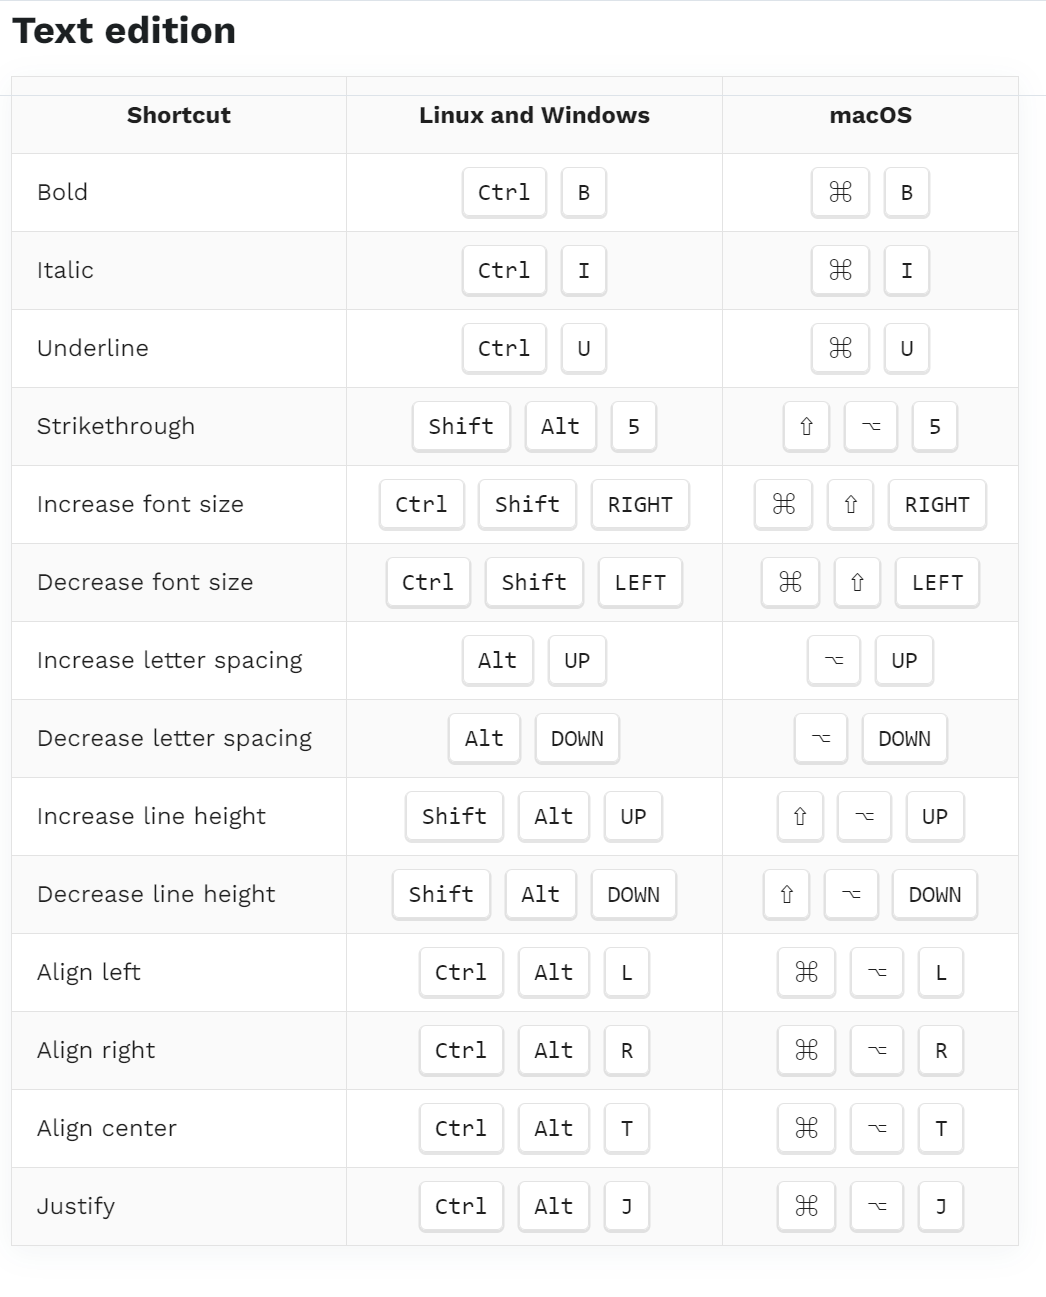Image resolution: width=1046 pixels, height=1297 pixels.
Task: Click Command key icon in Underline row
Action: 841,348
